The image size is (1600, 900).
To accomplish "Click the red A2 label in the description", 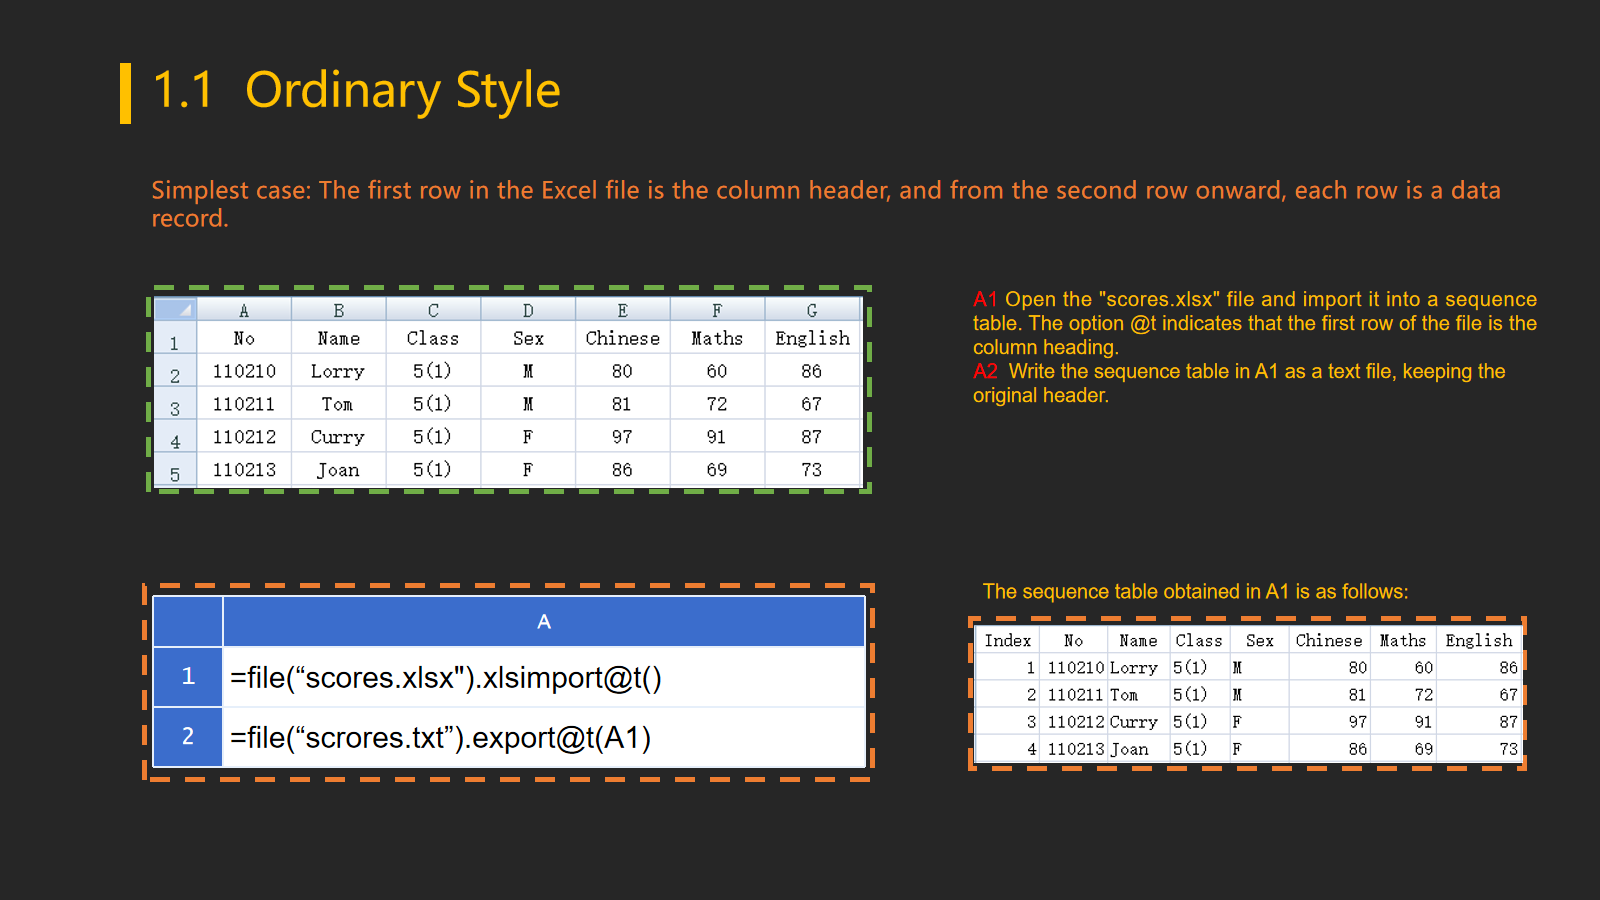I will (x=985, y=371).
